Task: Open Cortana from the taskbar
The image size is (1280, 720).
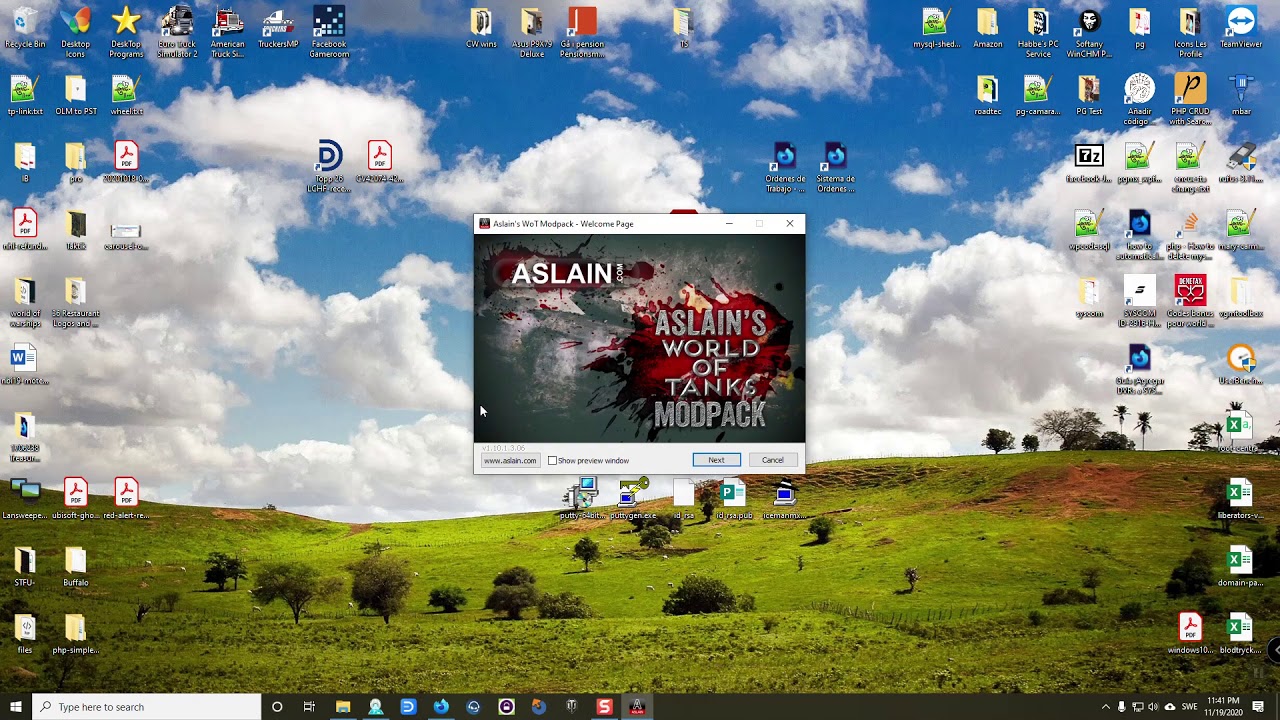Action: (277, 707)
